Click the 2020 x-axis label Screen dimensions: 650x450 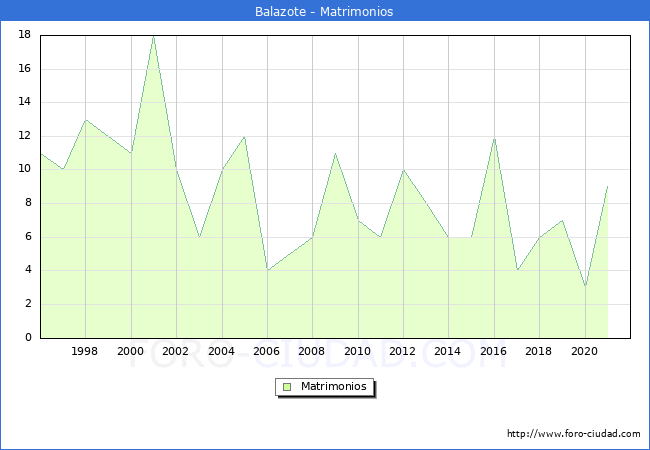pos(585,351)
